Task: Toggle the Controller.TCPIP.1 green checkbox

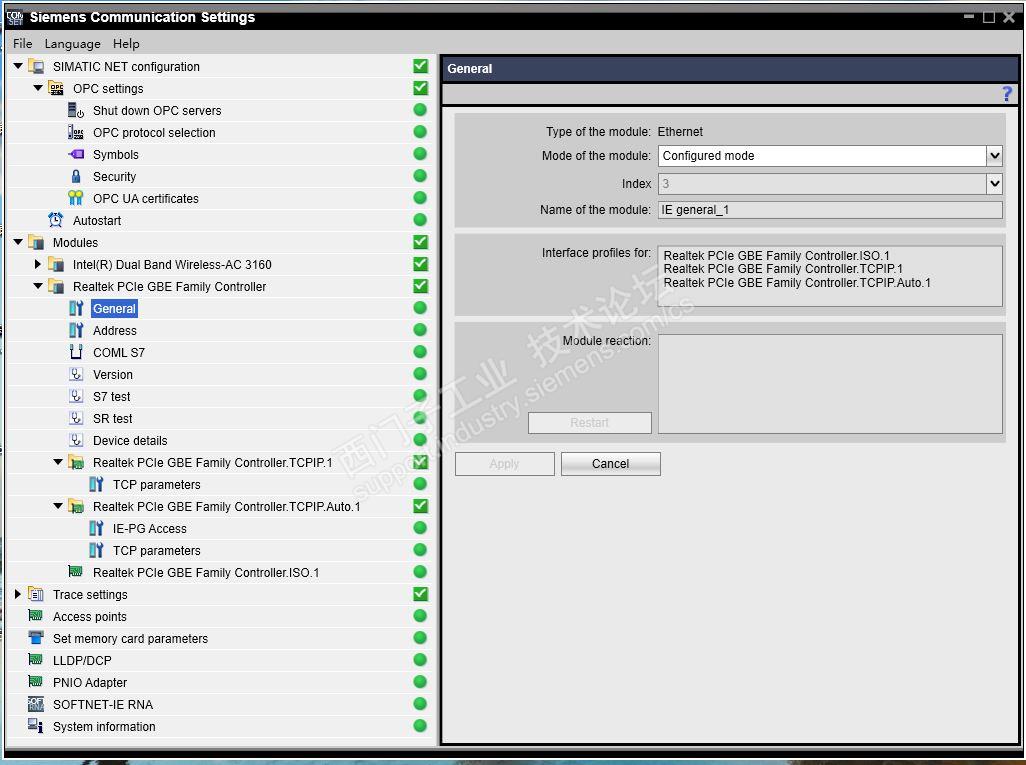Action: pos(420,462)
